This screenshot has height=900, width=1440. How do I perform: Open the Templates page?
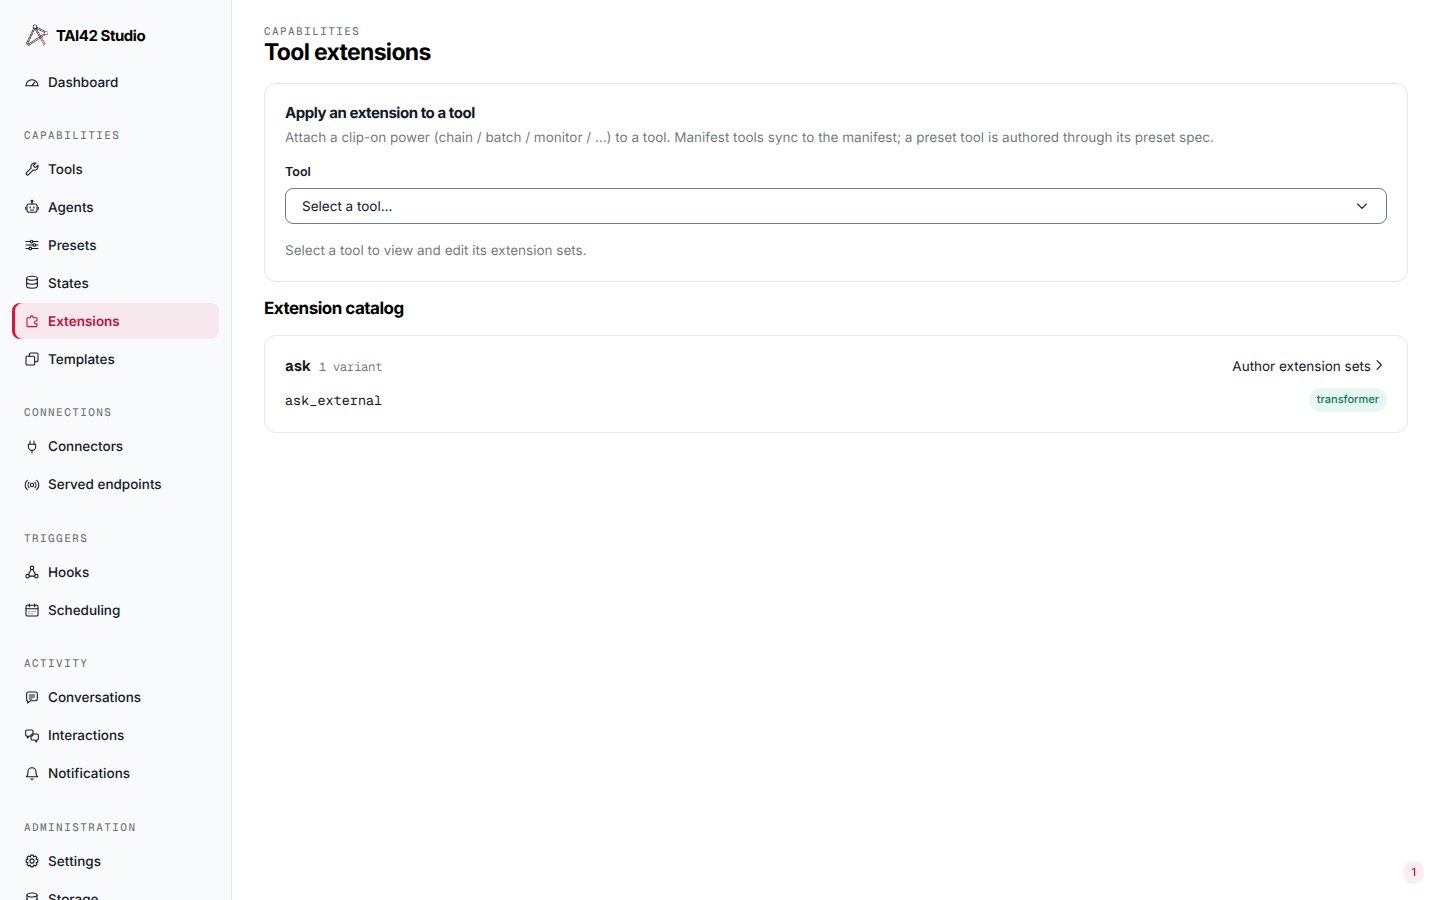tap(115, 360)
